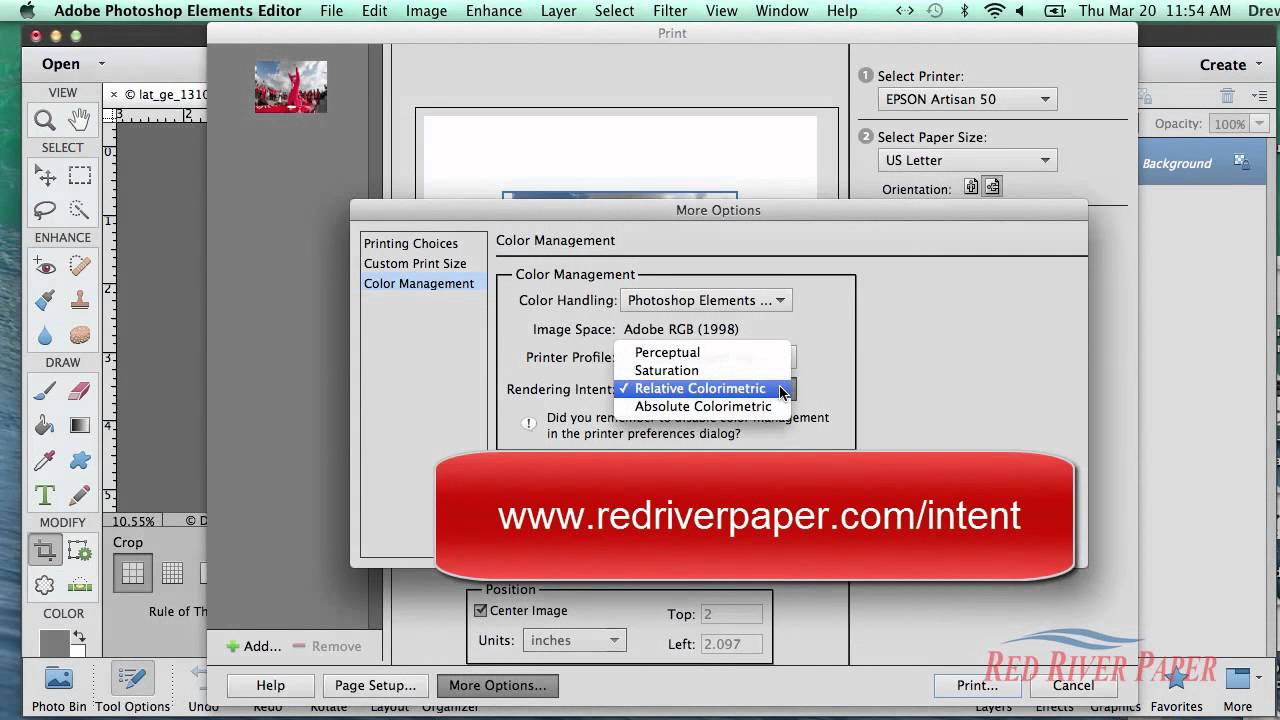Select the Recompose tool

pyautogui.click(x=80, y=550)
